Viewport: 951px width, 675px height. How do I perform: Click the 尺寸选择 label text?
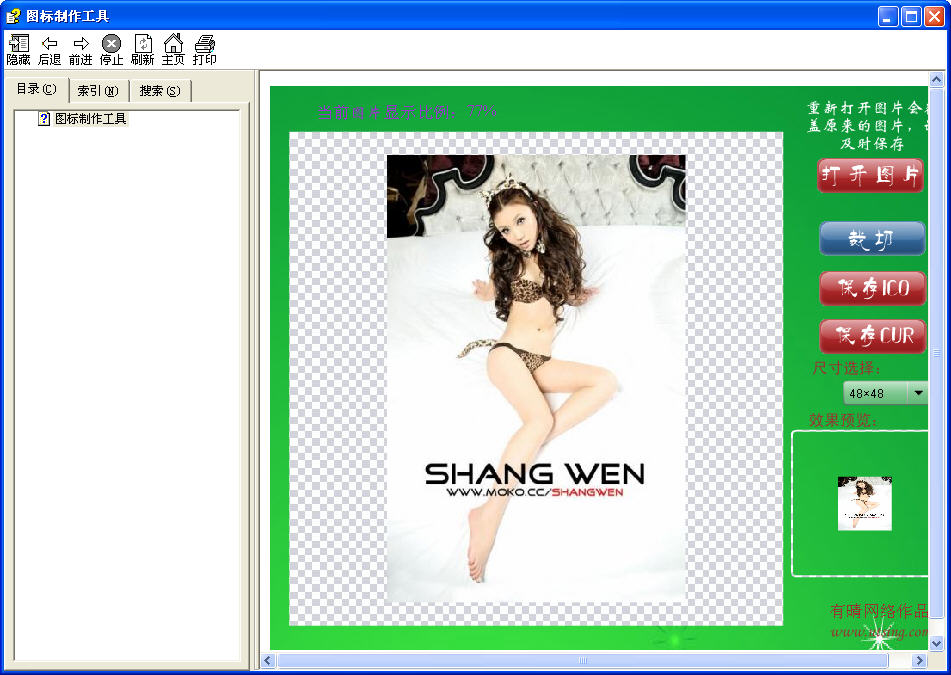click(847, 368)
